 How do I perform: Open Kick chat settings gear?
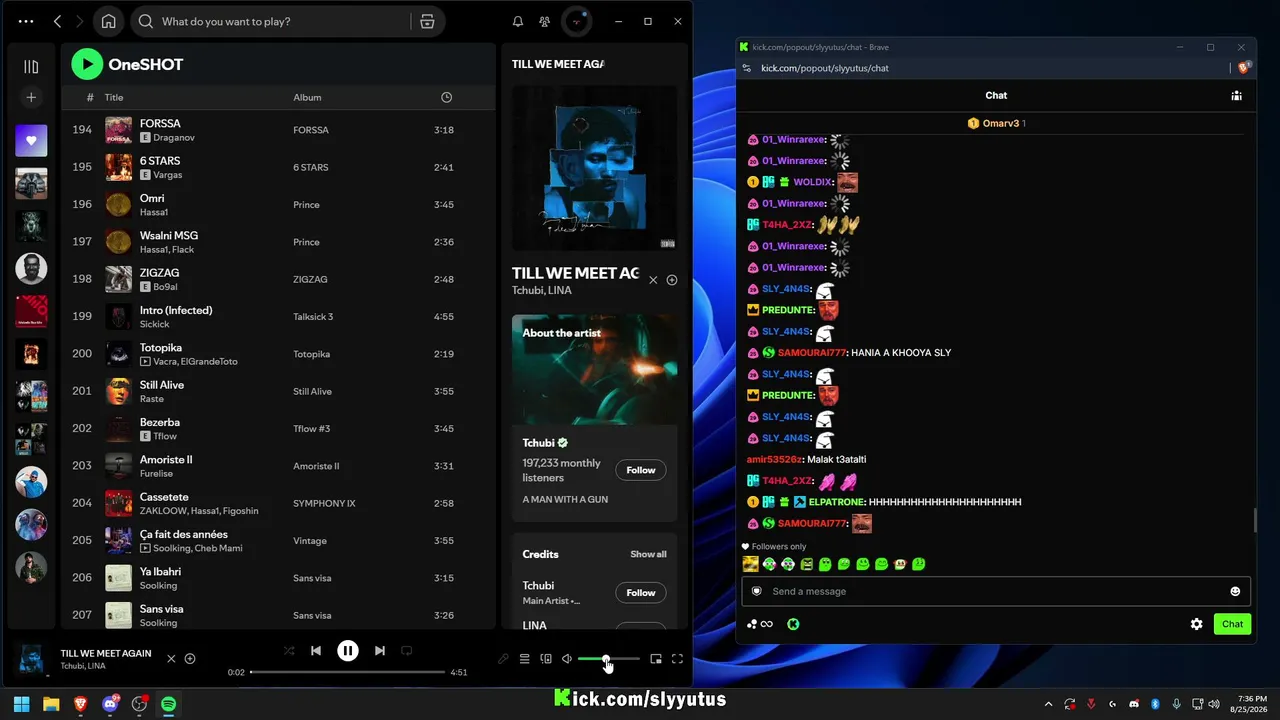click(1196, 624)
